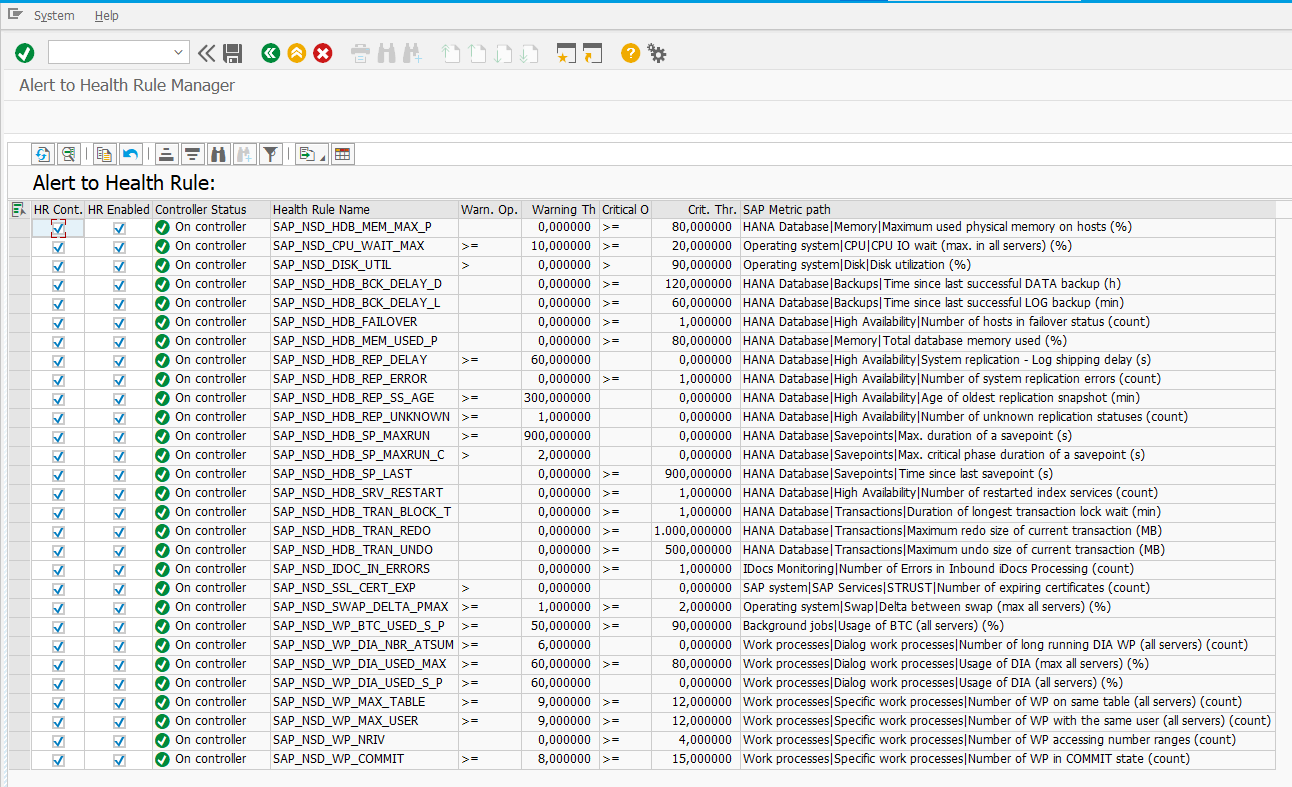Uncheck HR Cont. for SAP_NSD_SSL_CERT_EXP

tap(58, 589)
